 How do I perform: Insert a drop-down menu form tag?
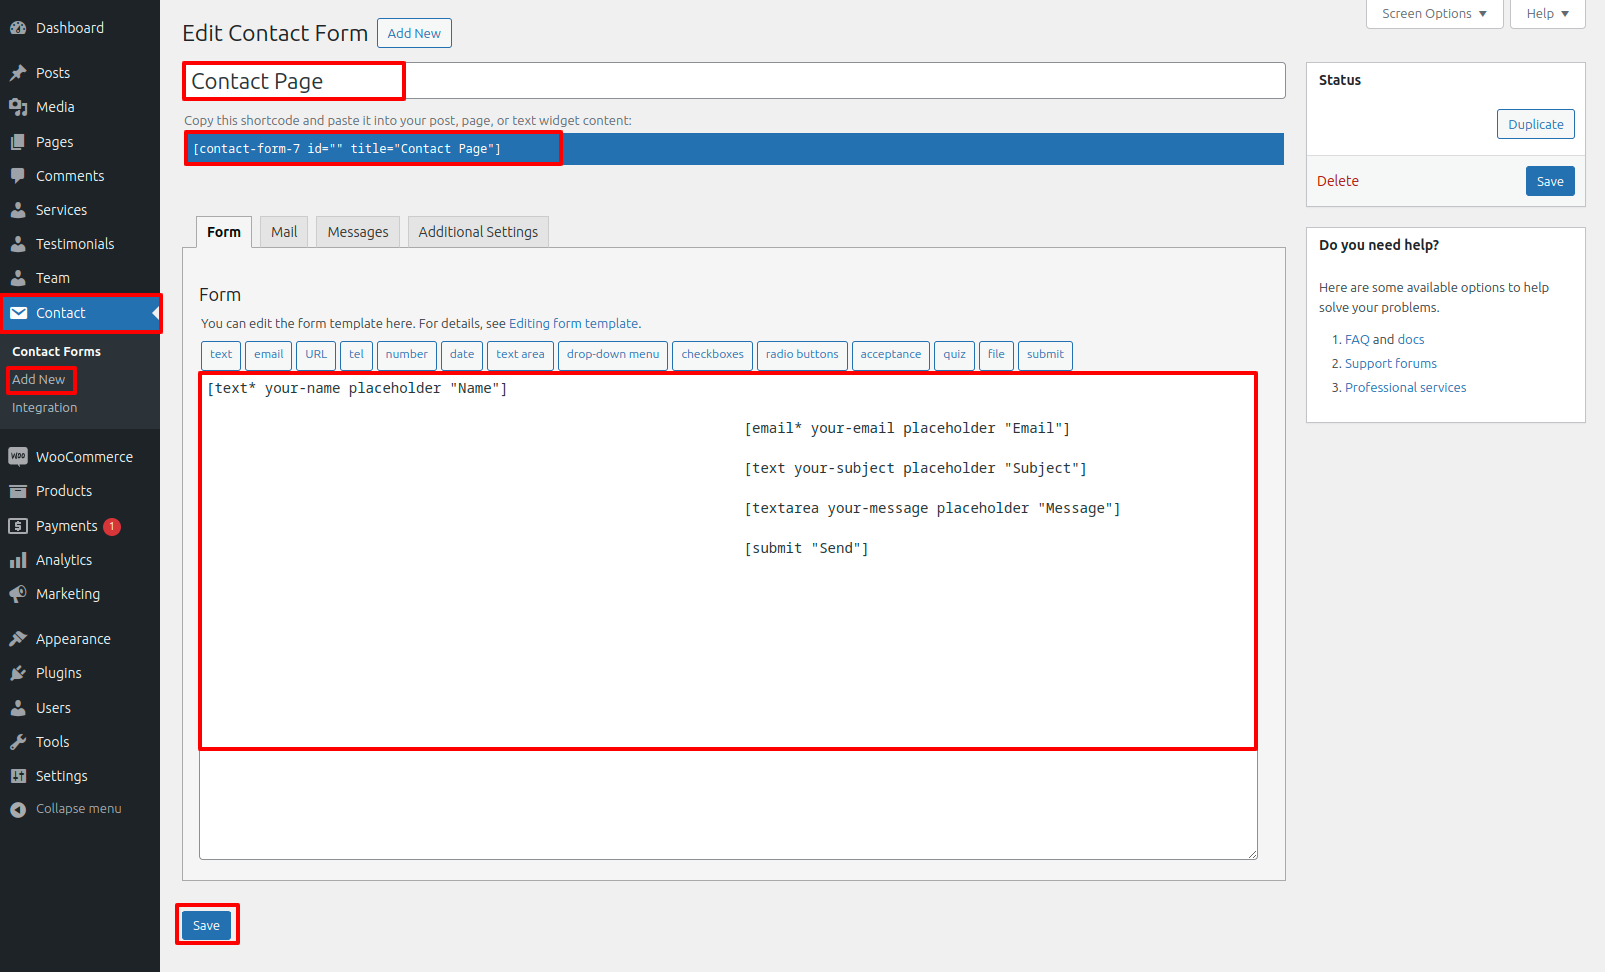(x=612, y=355)
